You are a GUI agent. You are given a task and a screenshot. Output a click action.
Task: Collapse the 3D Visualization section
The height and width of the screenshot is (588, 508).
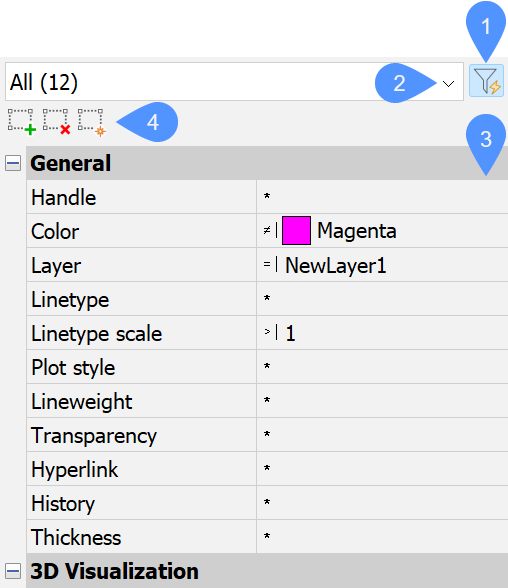point(13,572)
